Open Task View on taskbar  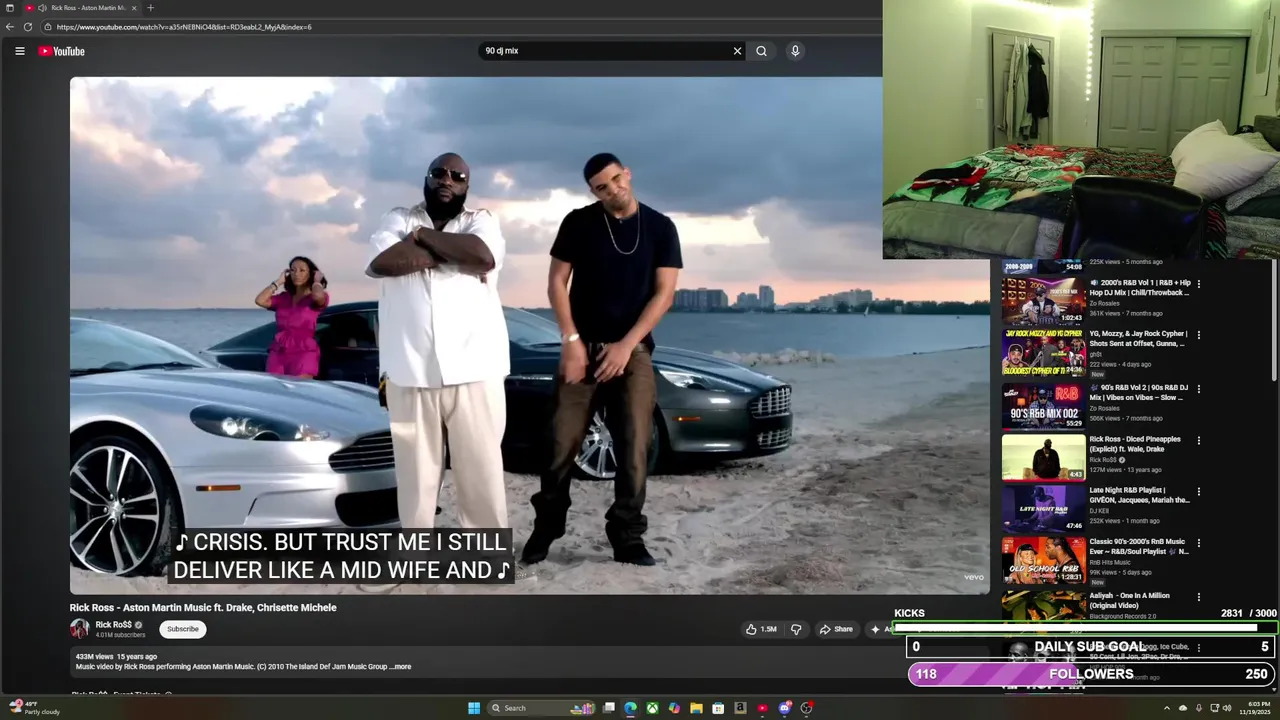point(608,708)
